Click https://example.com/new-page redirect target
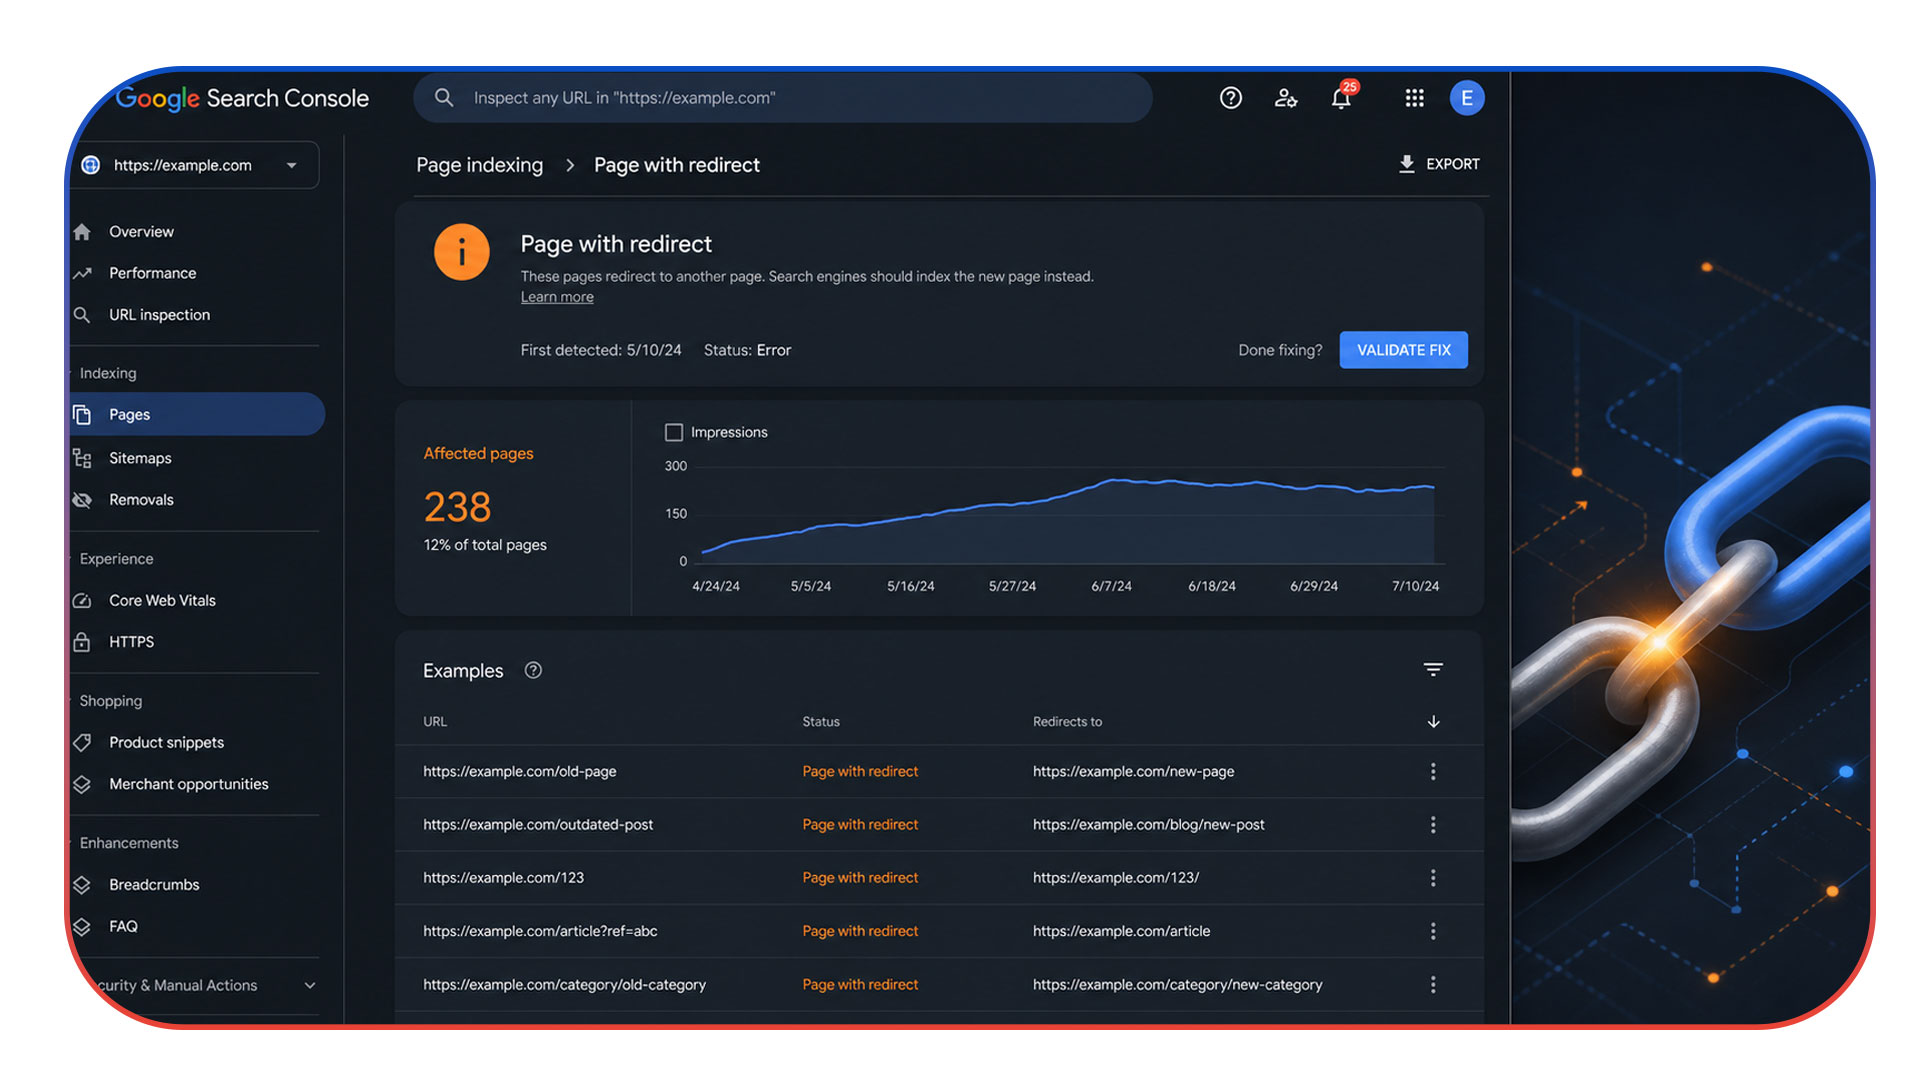The height and width of the screenshot is (1080, 1920). point(1133,771)
